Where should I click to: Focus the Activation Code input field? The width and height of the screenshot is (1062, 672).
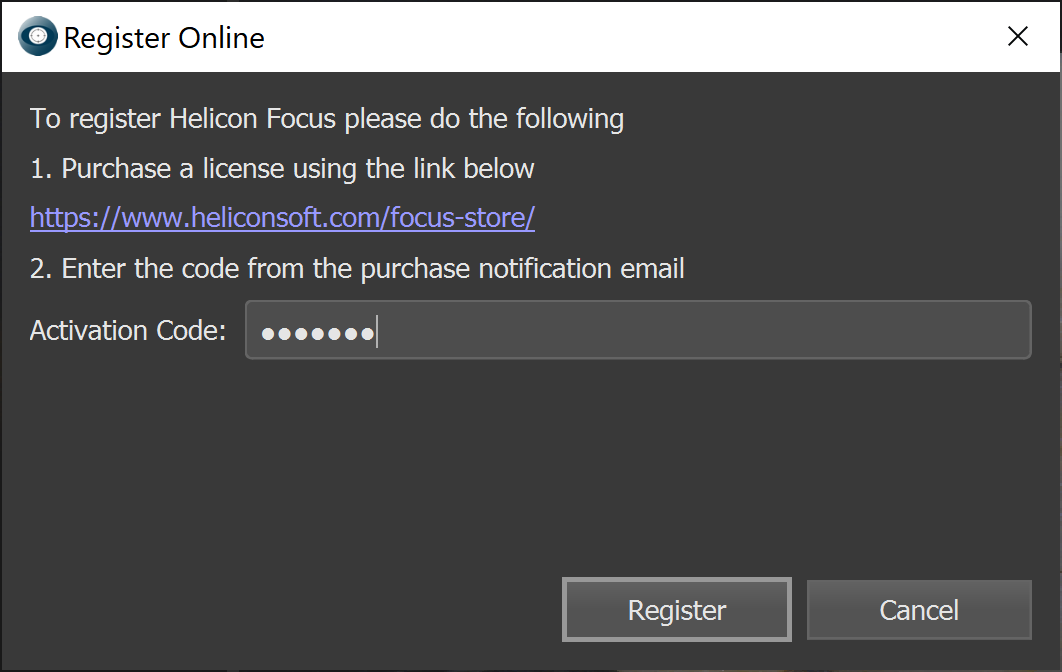tap(637, 330)
